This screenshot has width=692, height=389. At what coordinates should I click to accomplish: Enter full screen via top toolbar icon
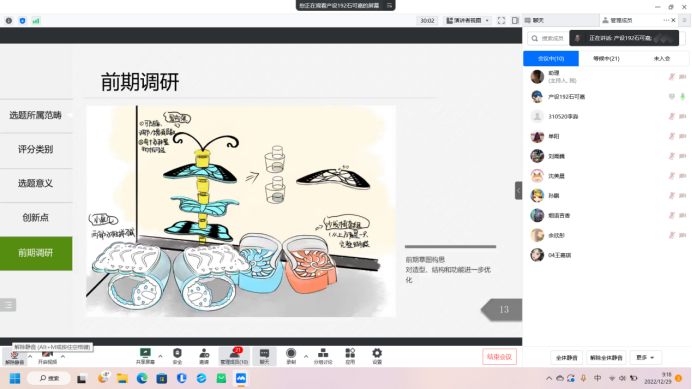coord(501,20)
